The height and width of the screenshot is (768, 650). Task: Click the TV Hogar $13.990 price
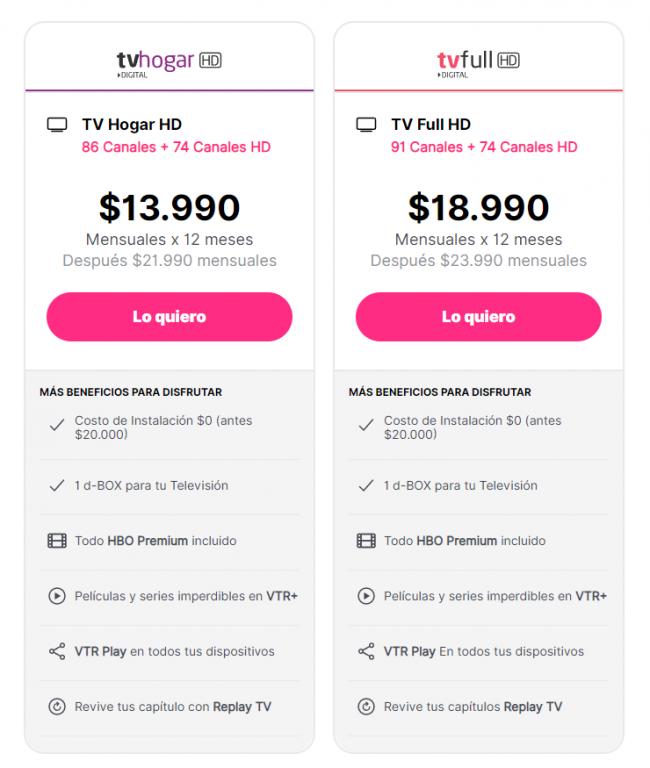[x=169, y=207]
